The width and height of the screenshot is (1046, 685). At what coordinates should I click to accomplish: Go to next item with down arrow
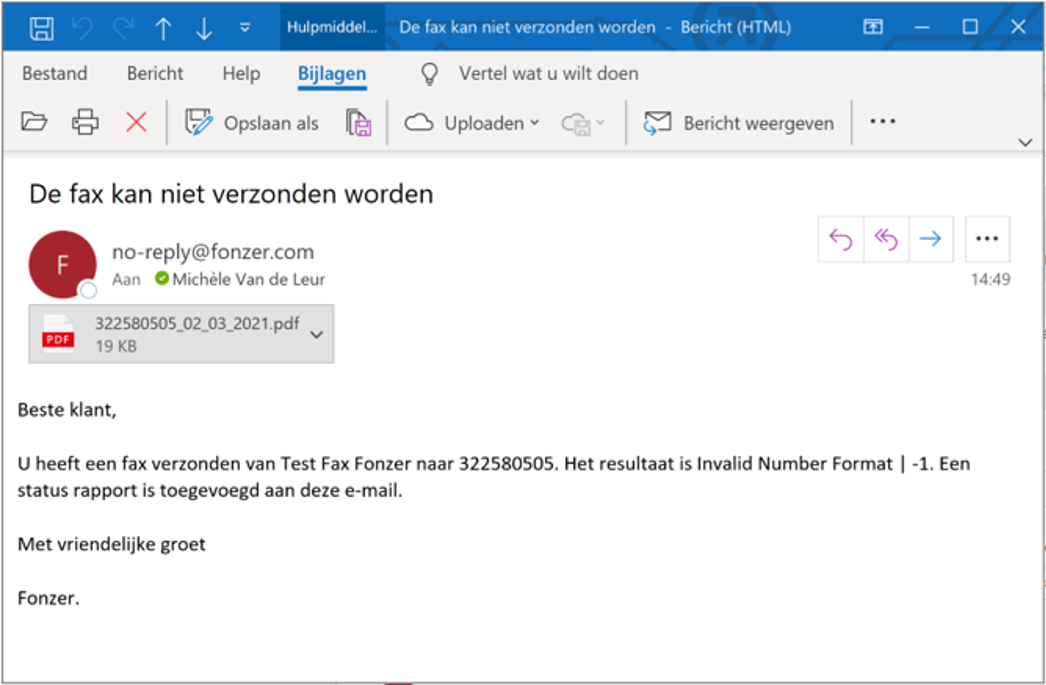[x=204, y=29]
